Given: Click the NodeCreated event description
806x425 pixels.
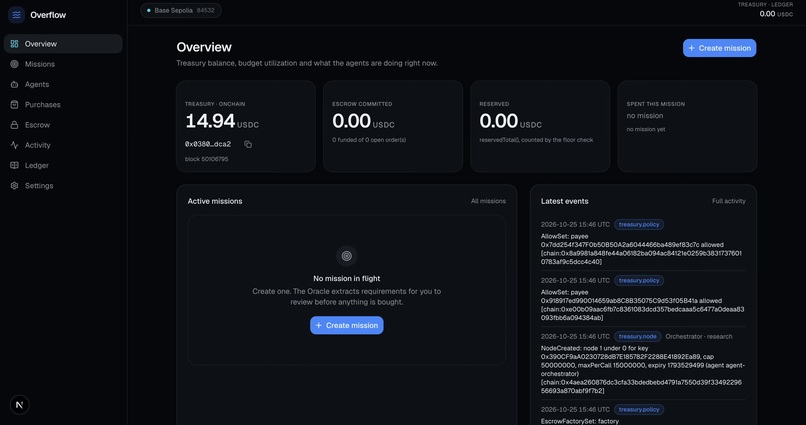Looking at the screenshot, I should [643, 369].
